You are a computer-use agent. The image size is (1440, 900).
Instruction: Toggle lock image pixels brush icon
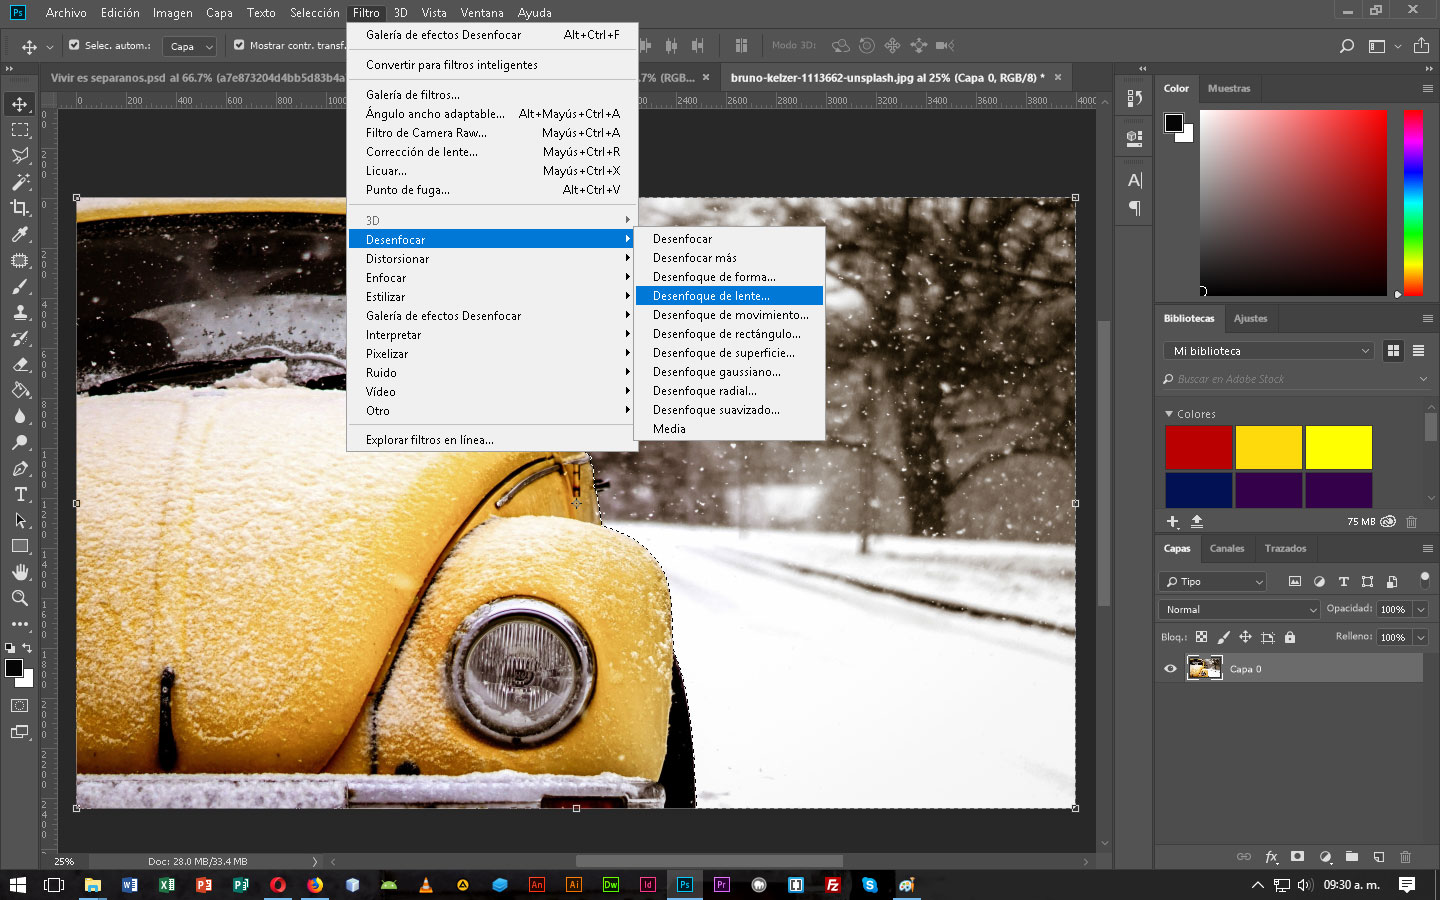(1224, 637)
